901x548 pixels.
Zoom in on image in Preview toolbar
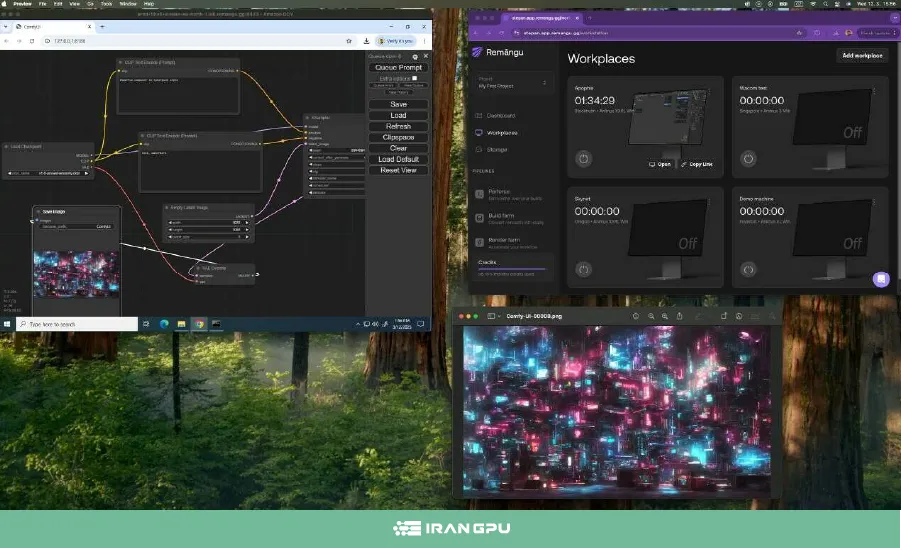point(666,316)
